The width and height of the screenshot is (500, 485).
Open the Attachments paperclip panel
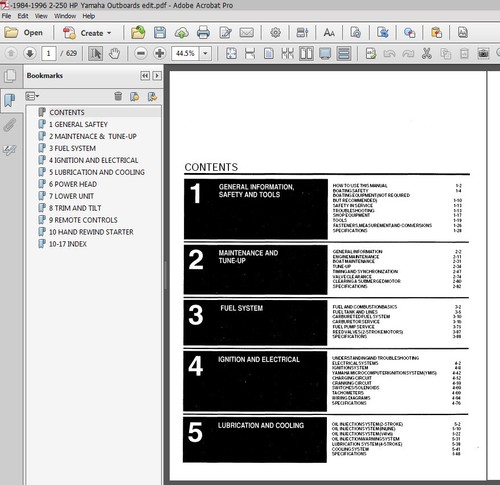(10, 125)
